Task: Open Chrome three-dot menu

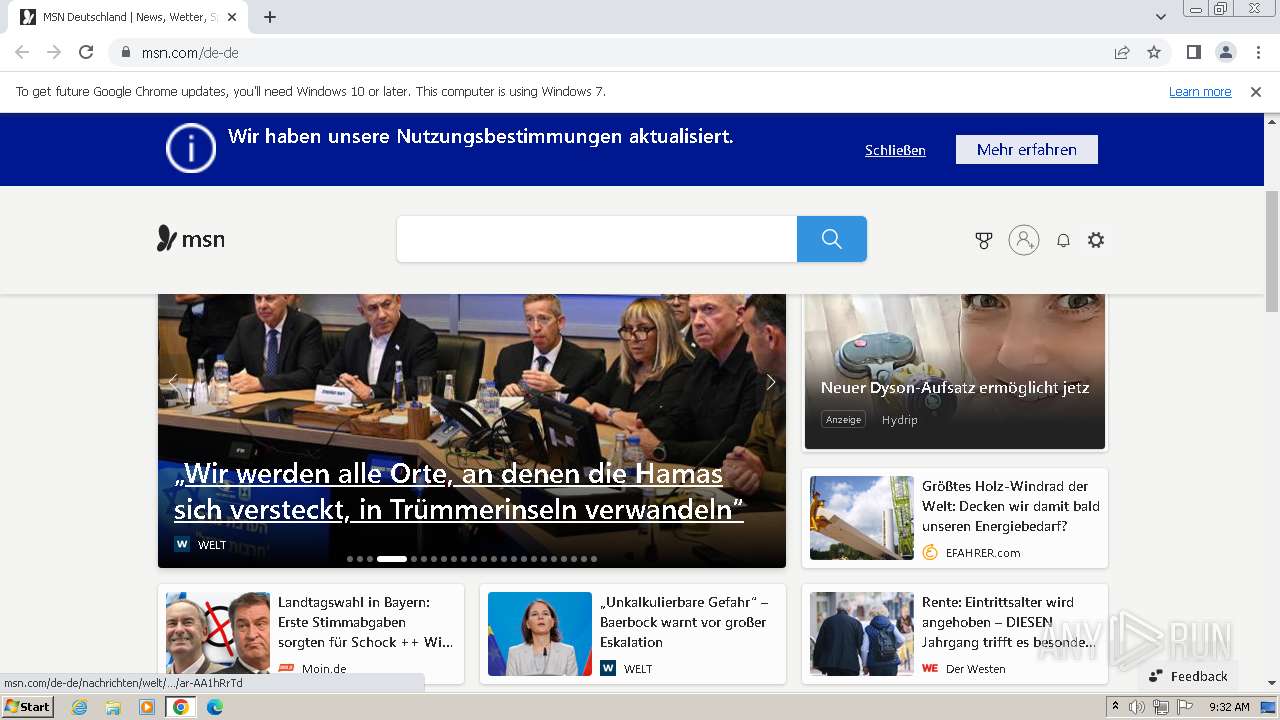Action: [1258, 52]
